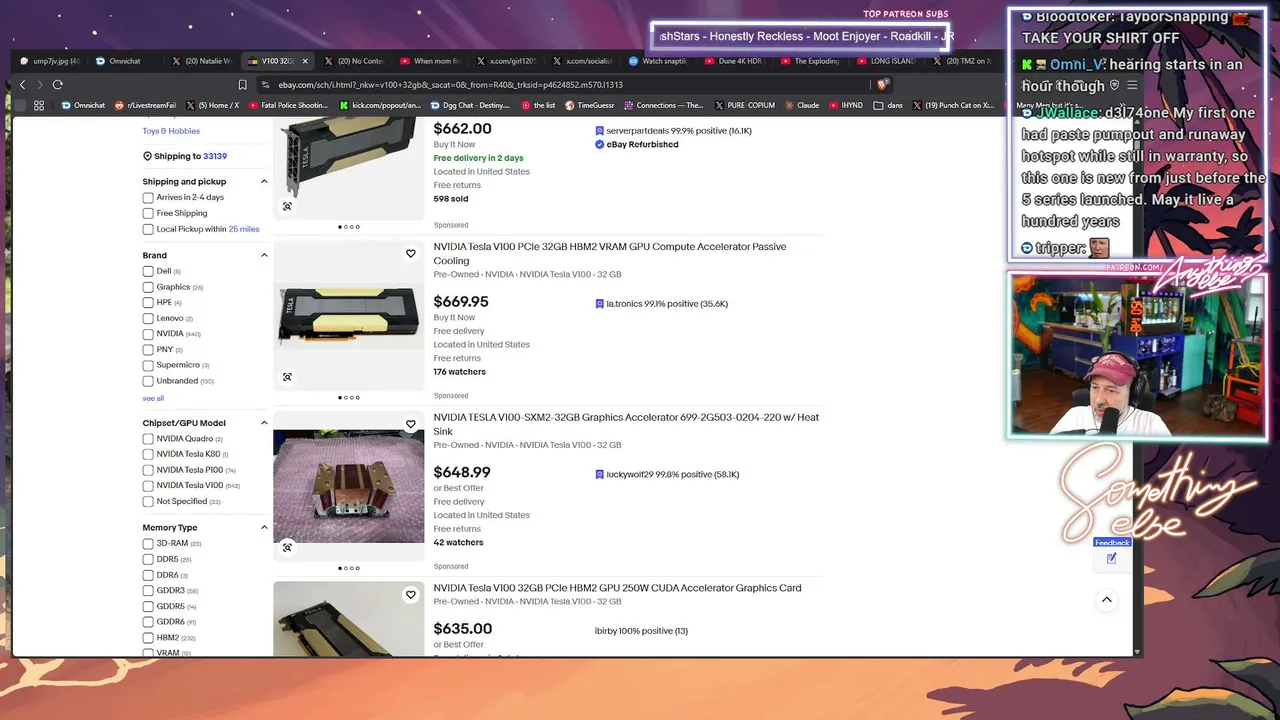Bookmark this page using the bookmark icon

pos(242,85)
